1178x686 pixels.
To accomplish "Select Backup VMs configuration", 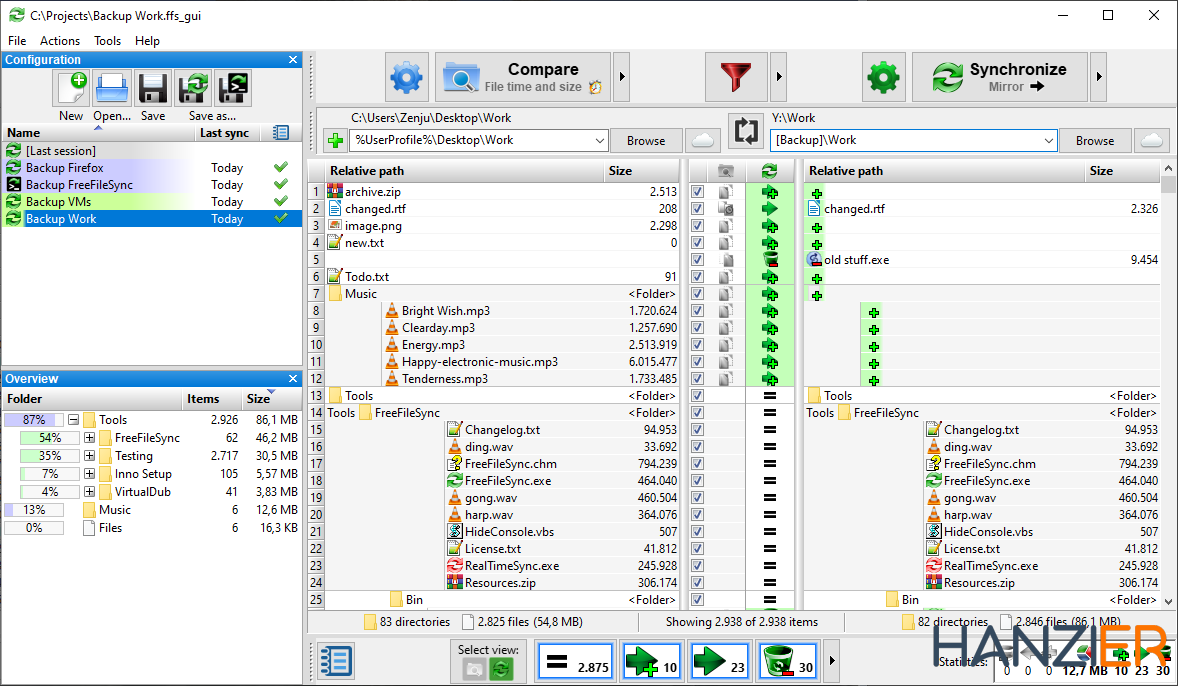I will point(152,201).
